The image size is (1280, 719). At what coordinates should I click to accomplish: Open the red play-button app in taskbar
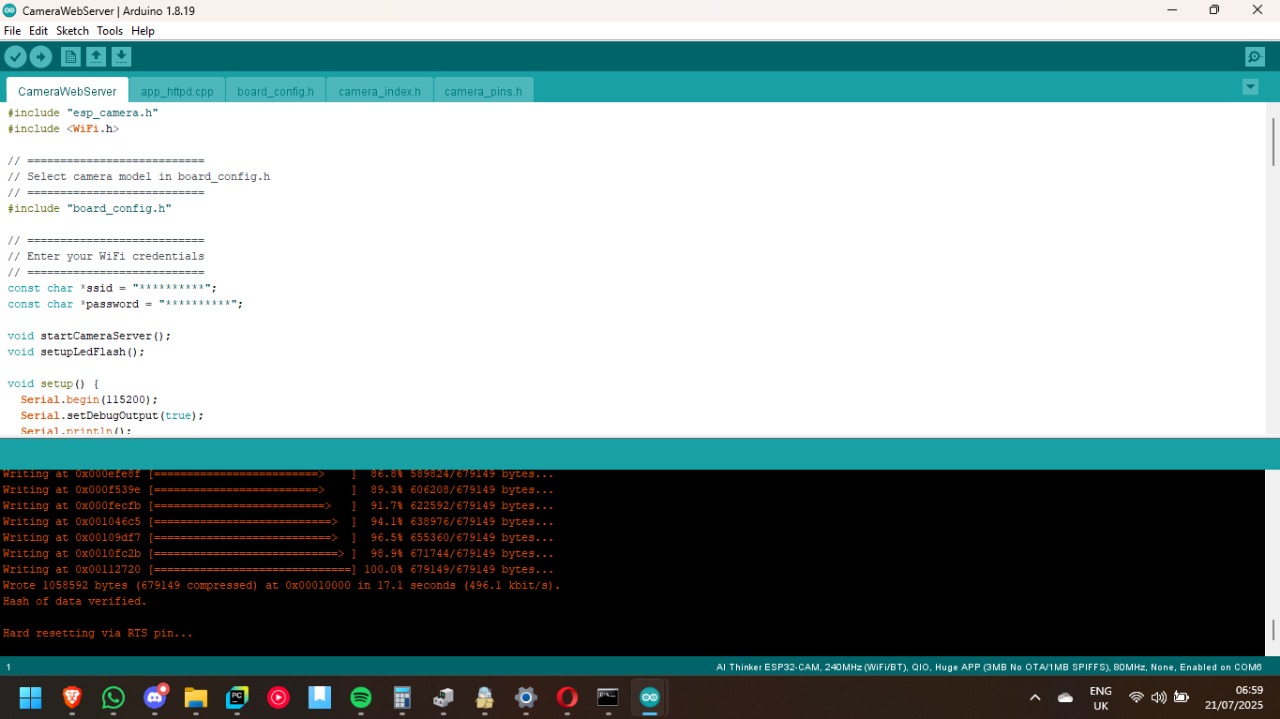[279, 697]
